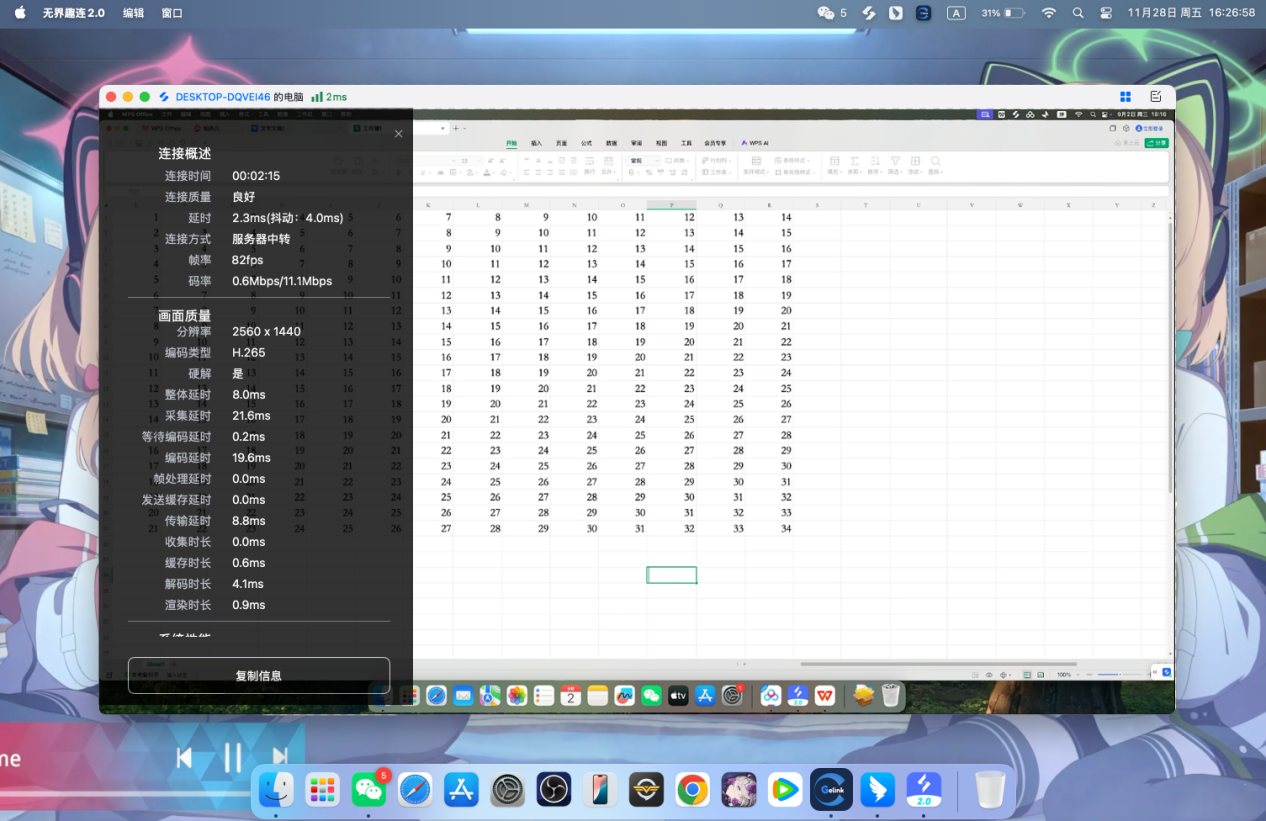Screen dimensions: 1266x821
Task: Open System Settings from the Dock
Action: coord(508,790)
